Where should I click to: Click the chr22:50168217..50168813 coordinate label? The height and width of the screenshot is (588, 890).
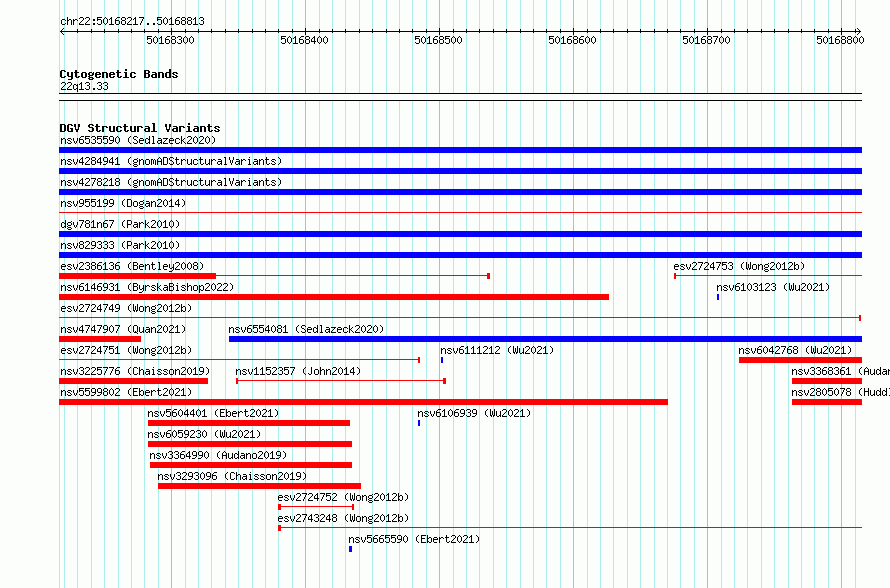tap(132, 21)
